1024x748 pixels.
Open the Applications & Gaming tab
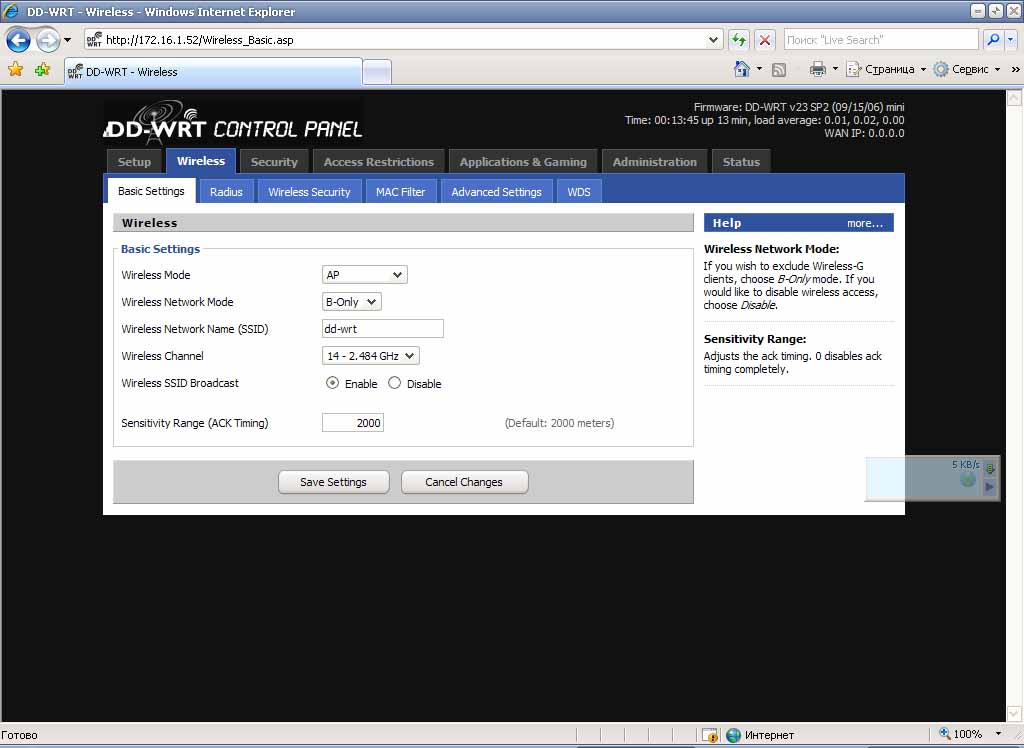pos(523,162)
